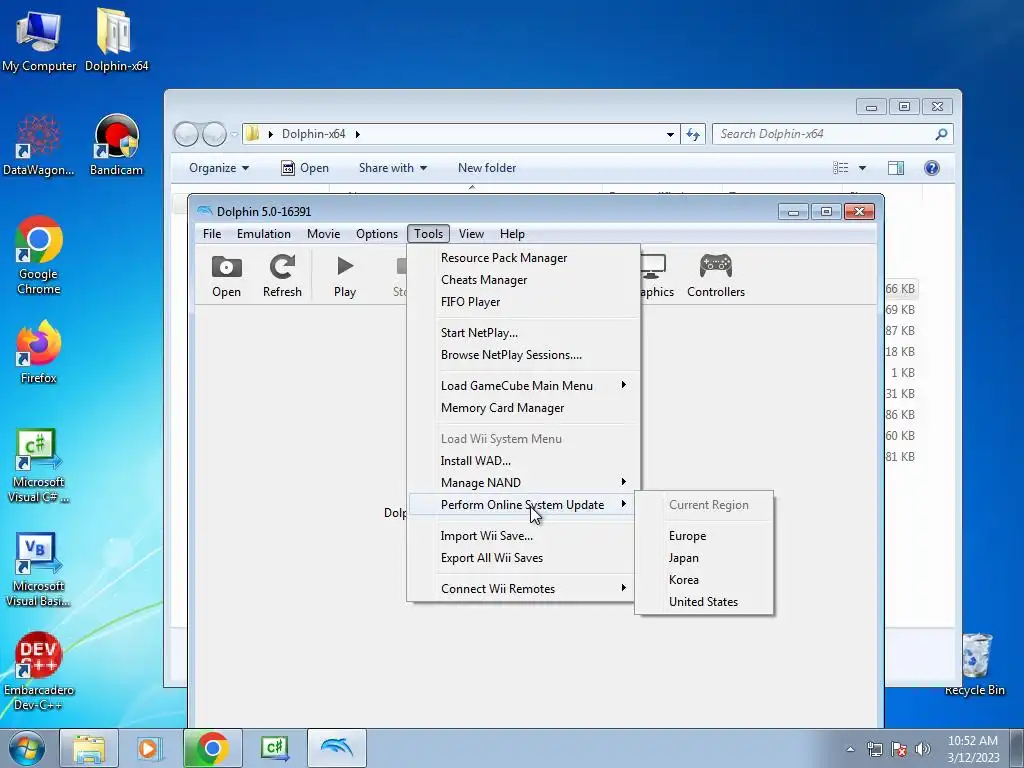This screenshot has height=768, width=1024.
Task: Open Organize dropdown in Explorer window
Action: click(219, 168)
